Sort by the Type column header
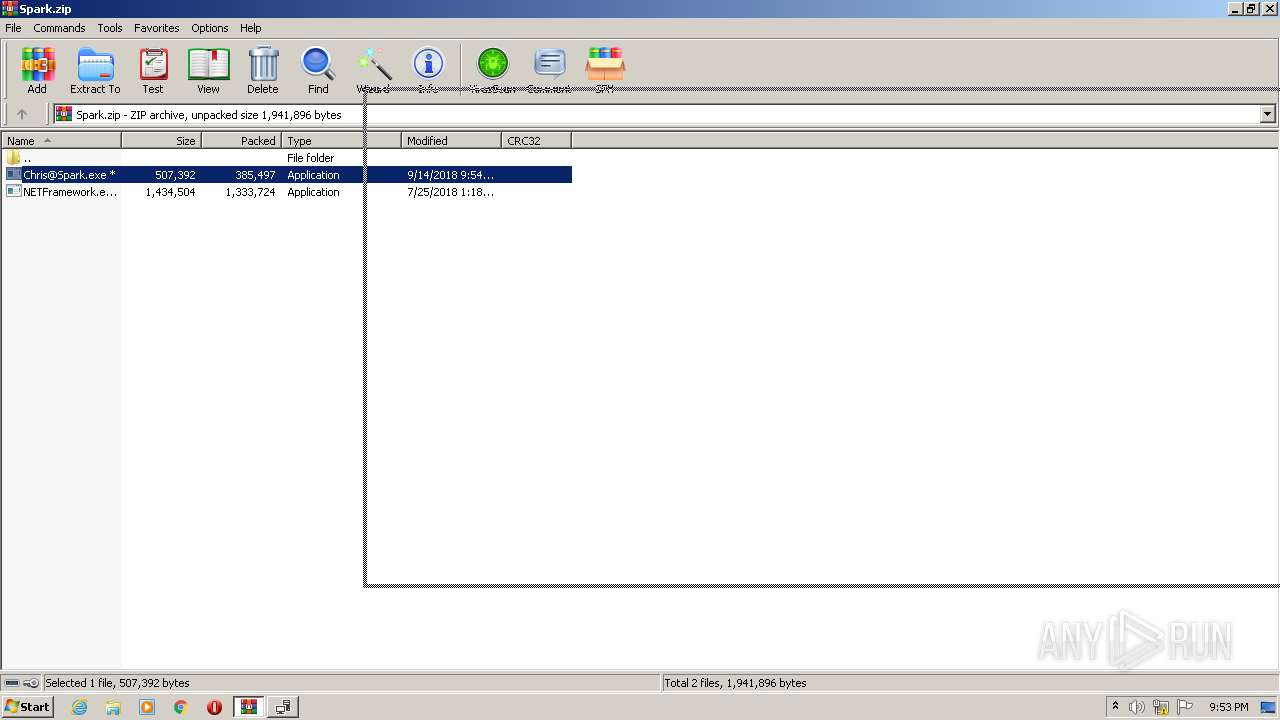1280x720 pixels. (x=341, y=141)
